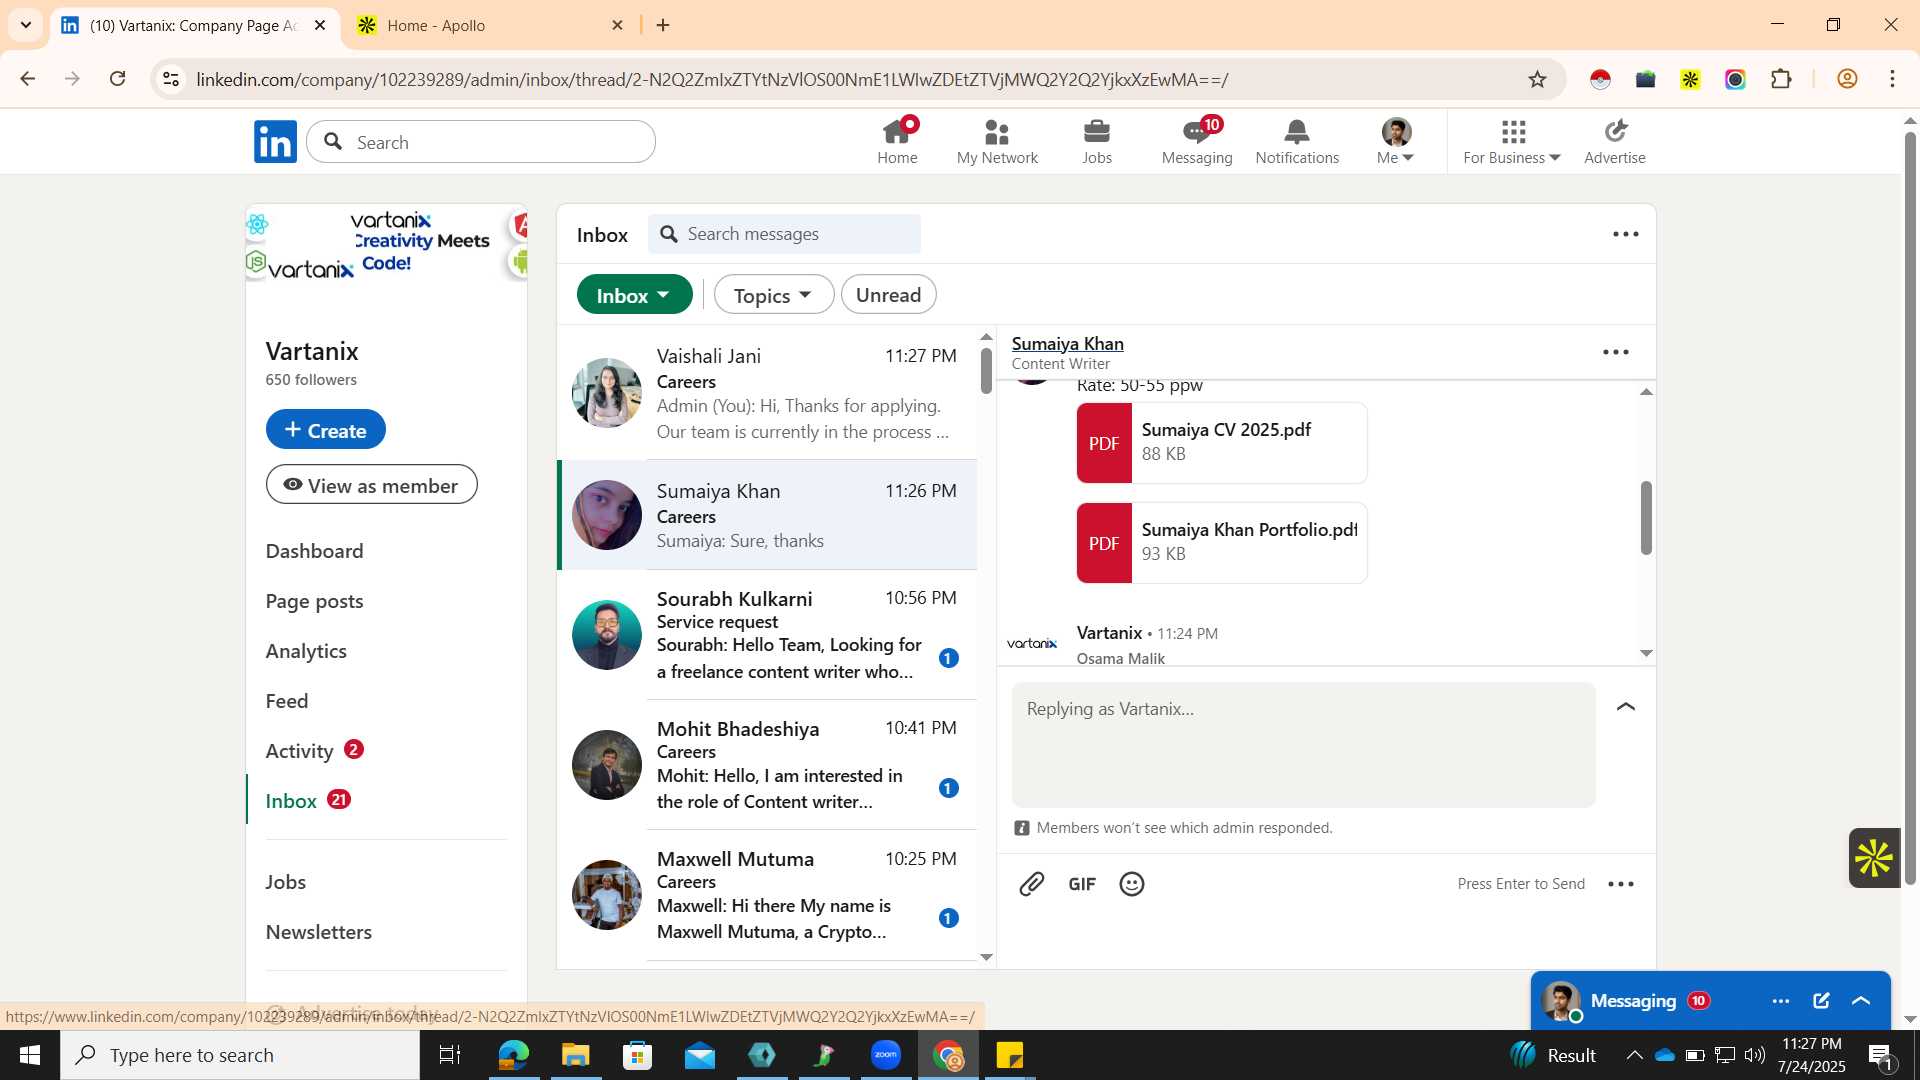The image size is (1920, 1080).
Task: Open Sumaiya Khan profile link
Action: [1067, 343]
